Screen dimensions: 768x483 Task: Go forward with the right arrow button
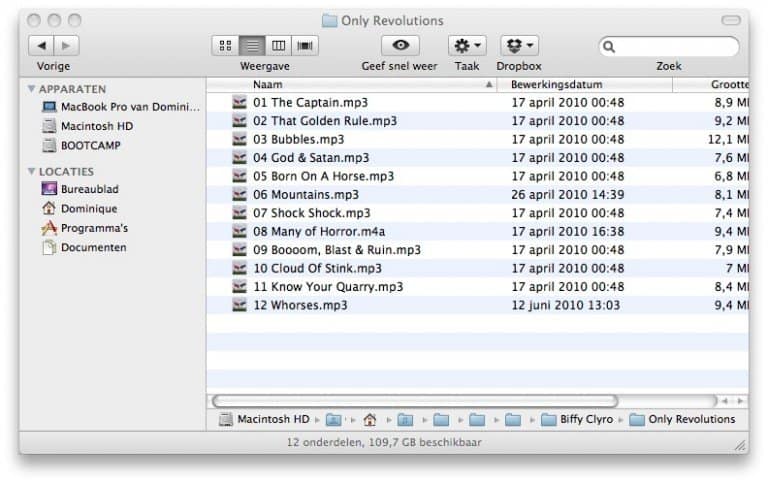66,46
